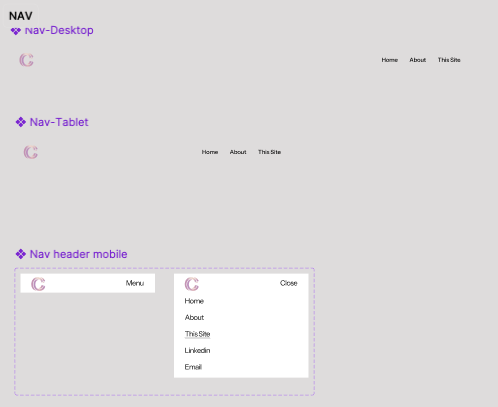Click This Site in tablet navigation
The image size is (498, 407).
pos(269,152)
